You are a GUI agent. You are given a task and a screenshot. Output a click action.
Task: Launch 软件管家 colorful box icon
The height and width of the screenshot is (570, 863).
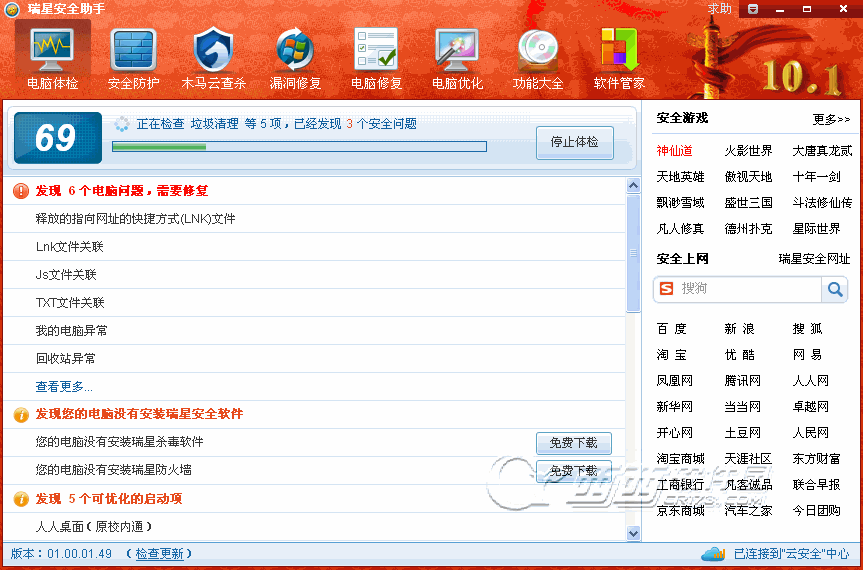619,50
